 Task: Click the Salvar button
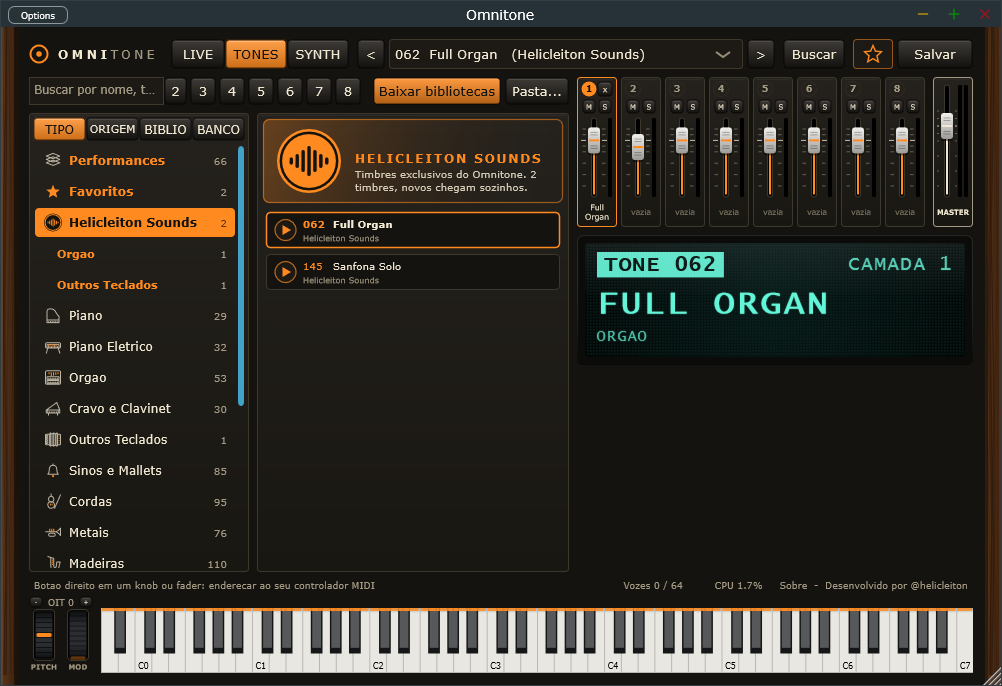click(x=935, y=54)
